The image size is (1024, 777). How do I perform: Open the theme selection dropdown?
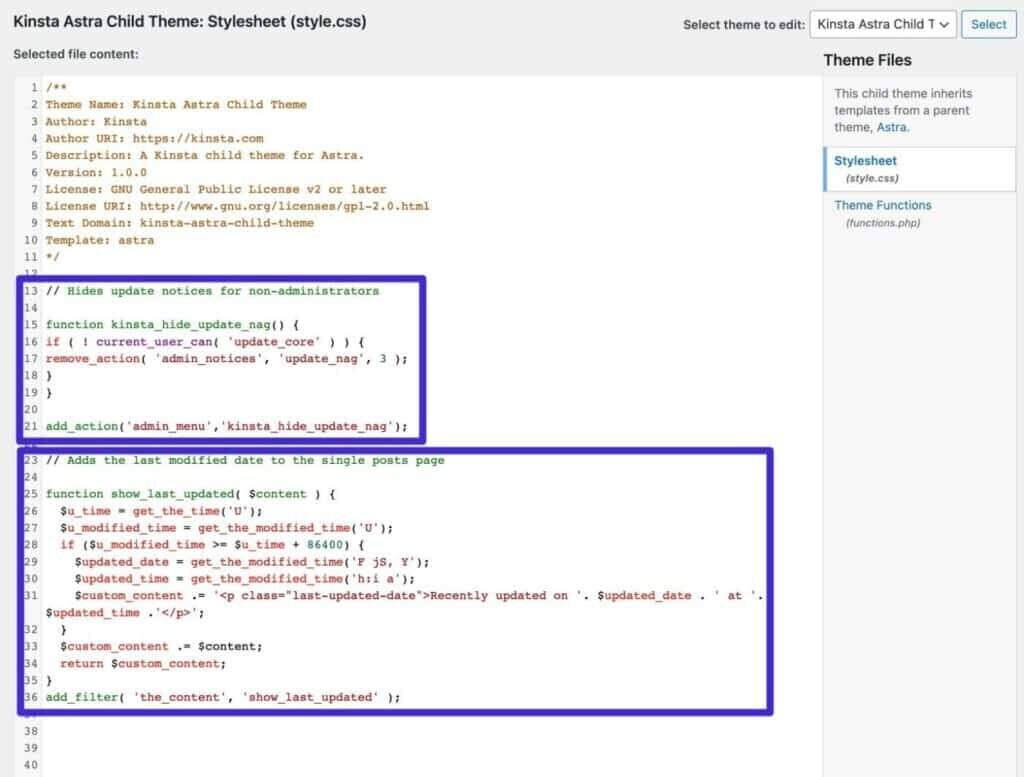pyautogui.click(x=883, y=25)
